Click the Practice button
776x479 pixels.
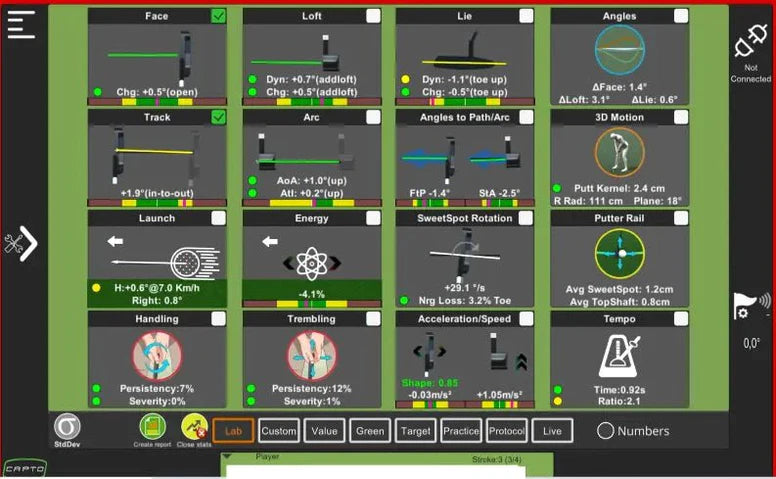pyautogui.click(x=462, y=431)
